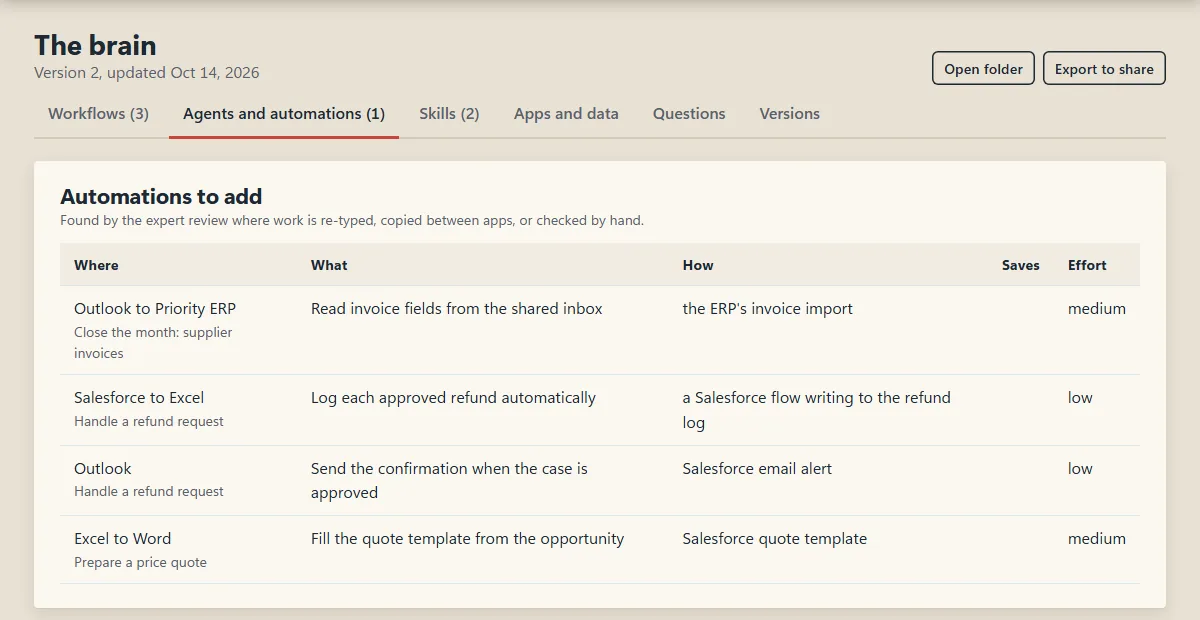Image resolution: width=1200 pixels, height=620 pixels.
Task: Select the Agents and automations (1) tab
Action: click(284, 114)
